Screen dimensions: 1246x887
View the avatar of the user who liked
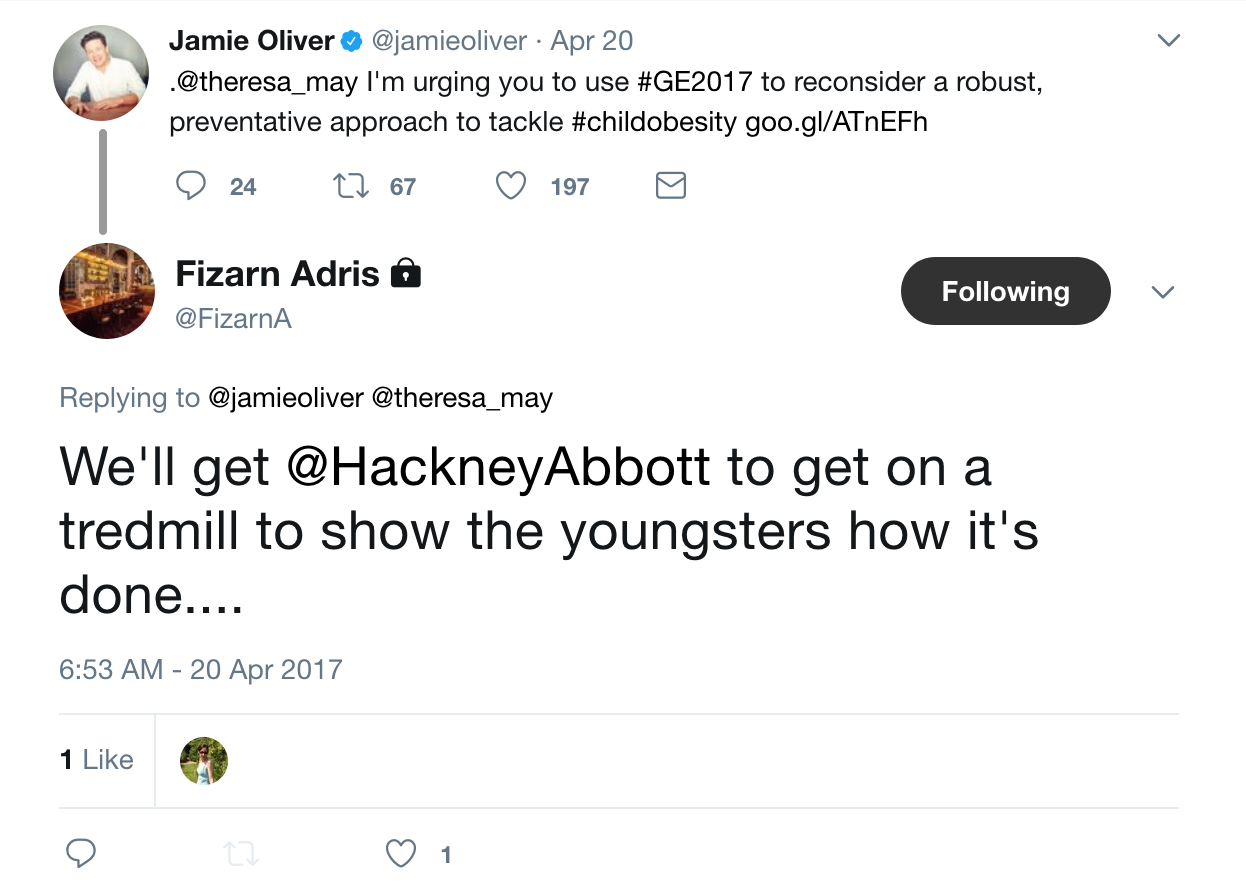tap(204, 760)
